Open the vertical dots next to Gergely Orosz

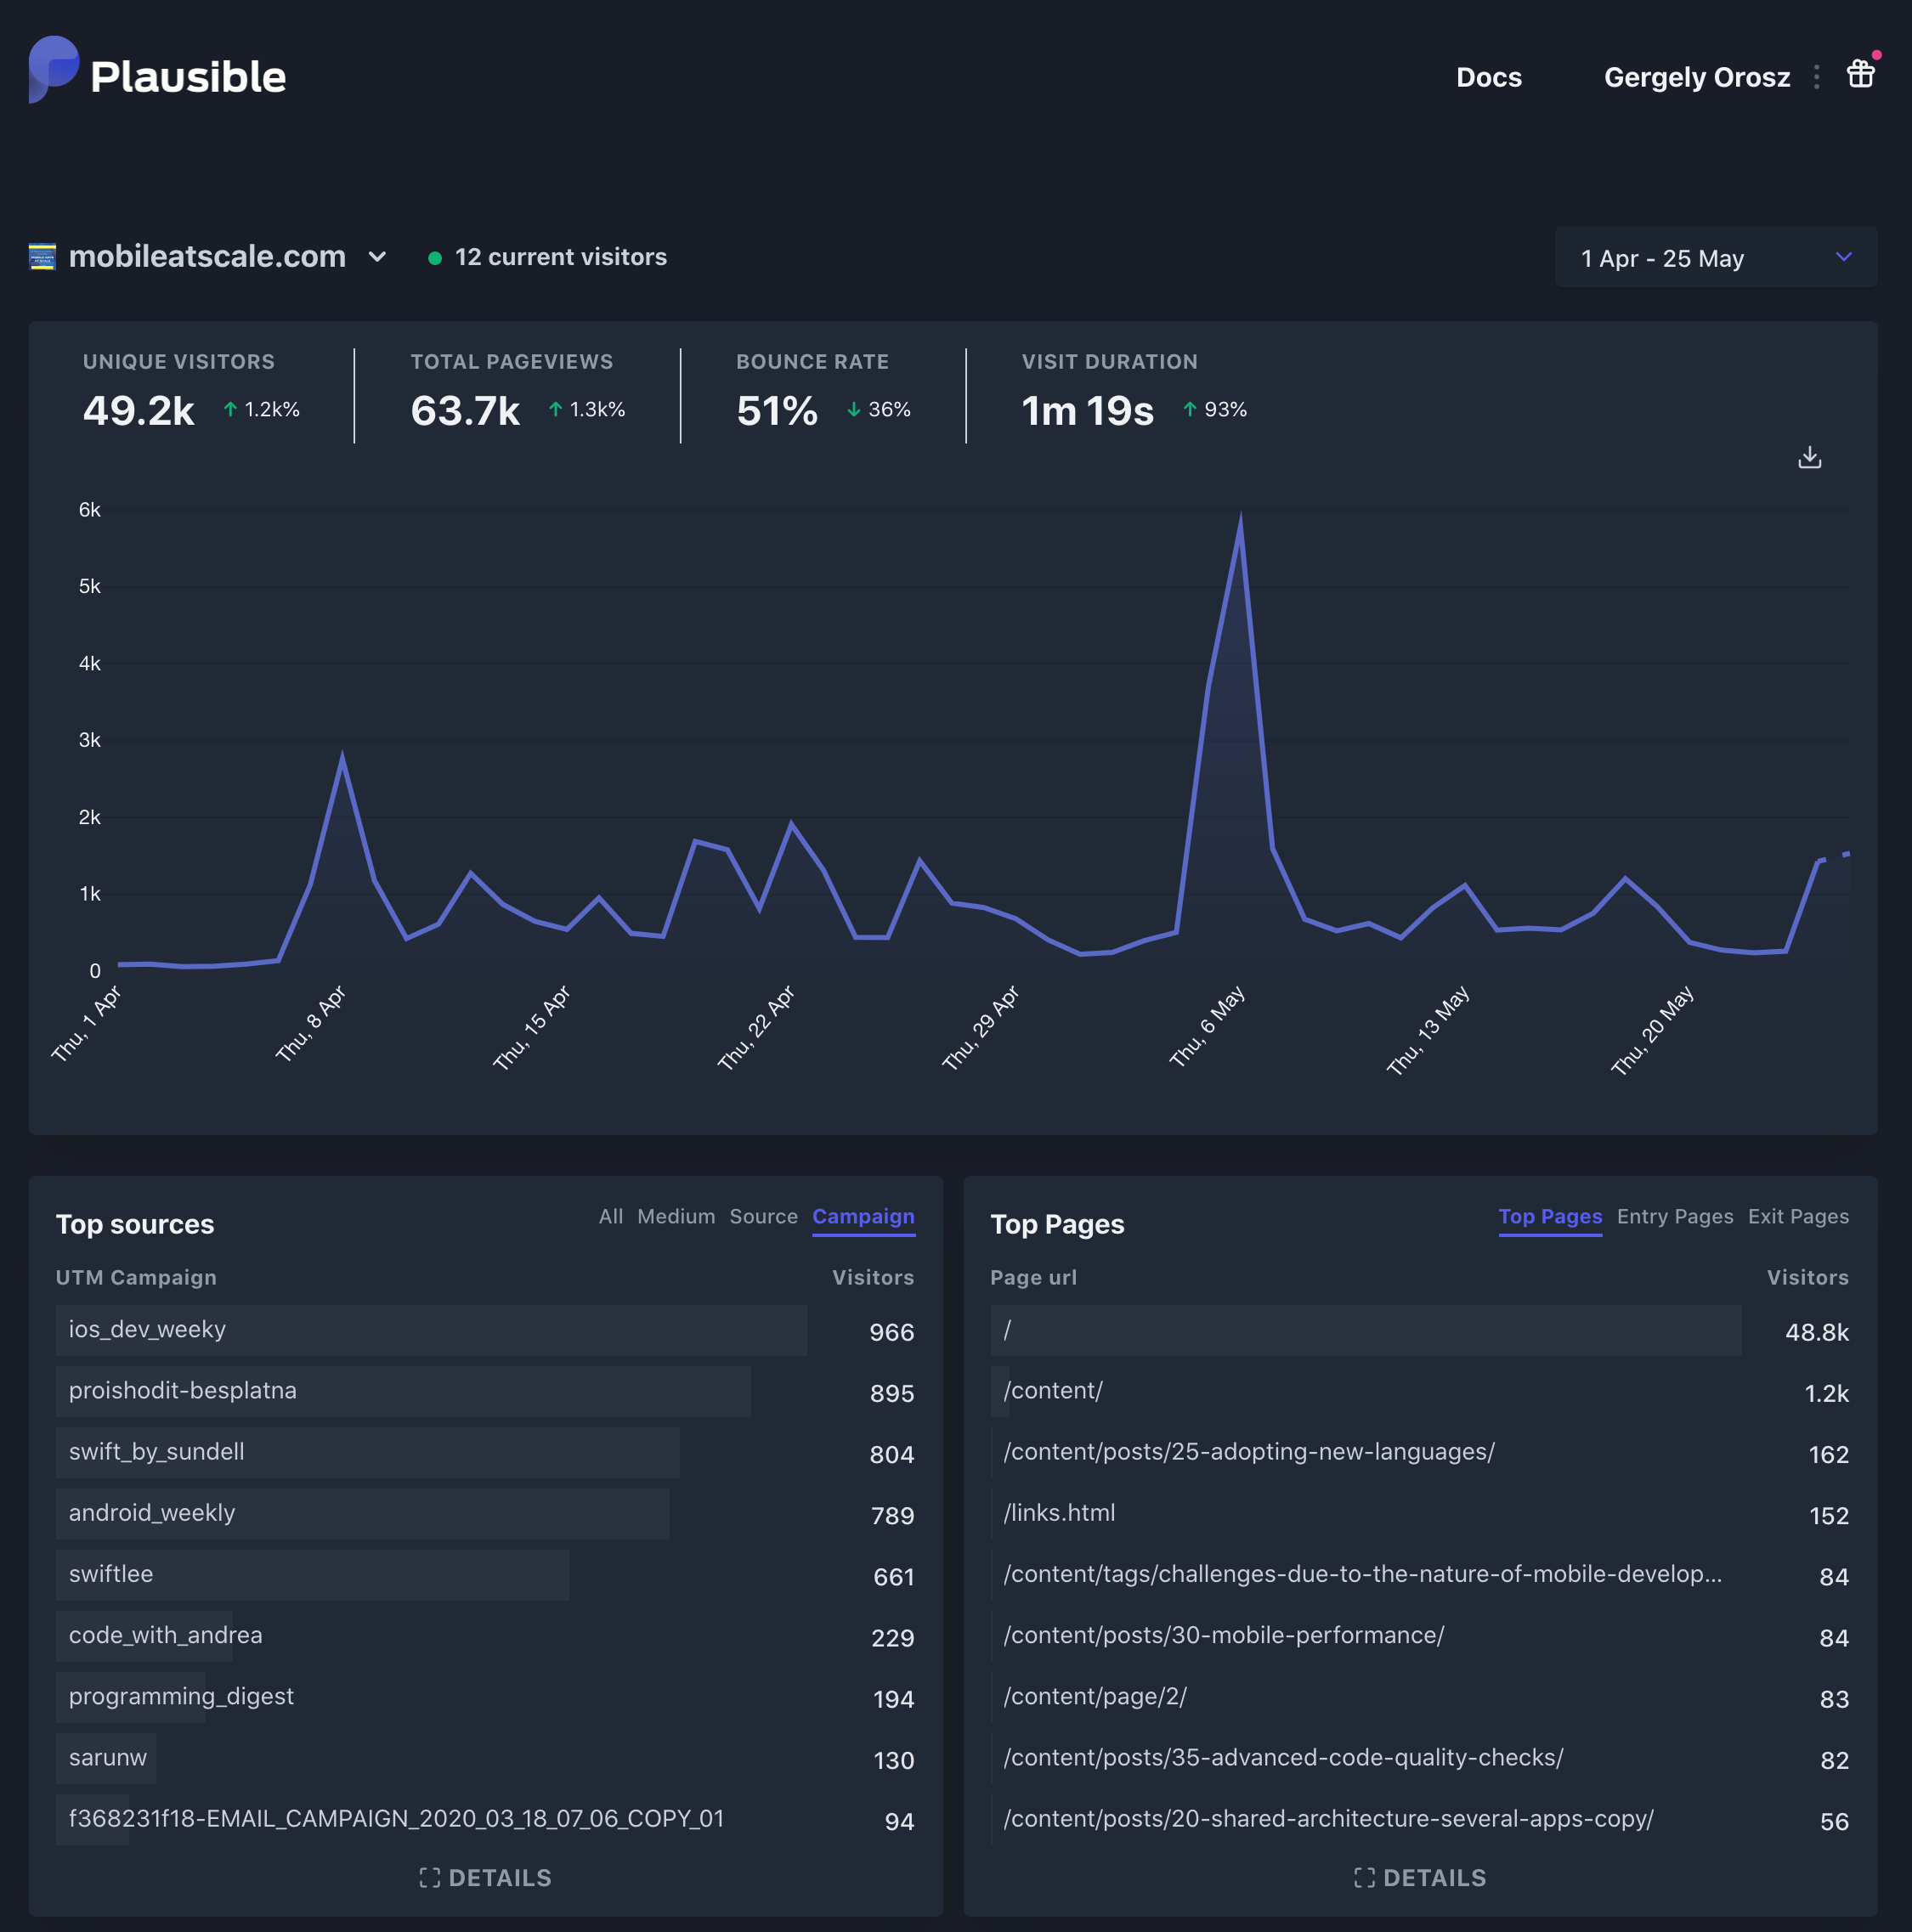(1817, 77)
